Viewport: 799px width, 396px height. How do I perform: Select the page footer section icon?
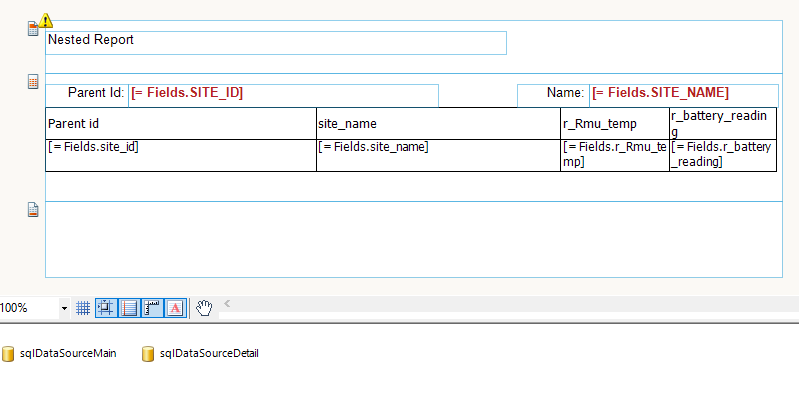[33, 209]
